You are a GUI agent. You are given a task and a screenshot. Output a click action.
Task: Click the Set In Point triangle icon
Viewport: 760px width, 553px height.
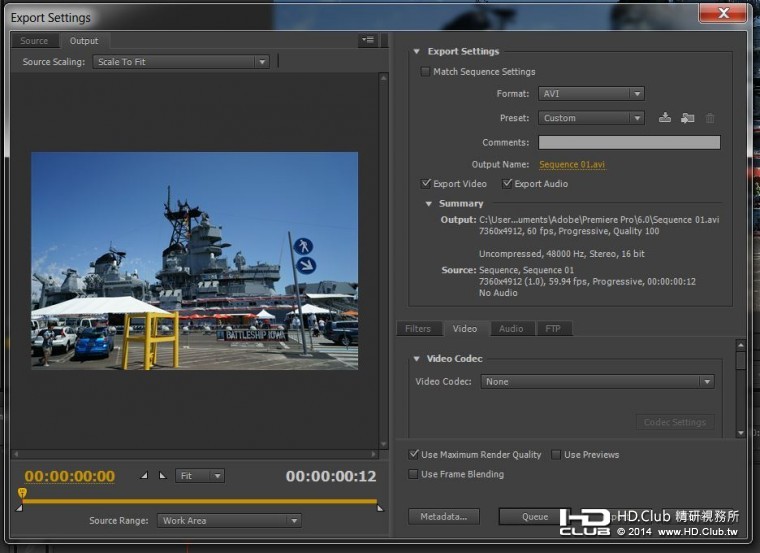coord(144,476)
